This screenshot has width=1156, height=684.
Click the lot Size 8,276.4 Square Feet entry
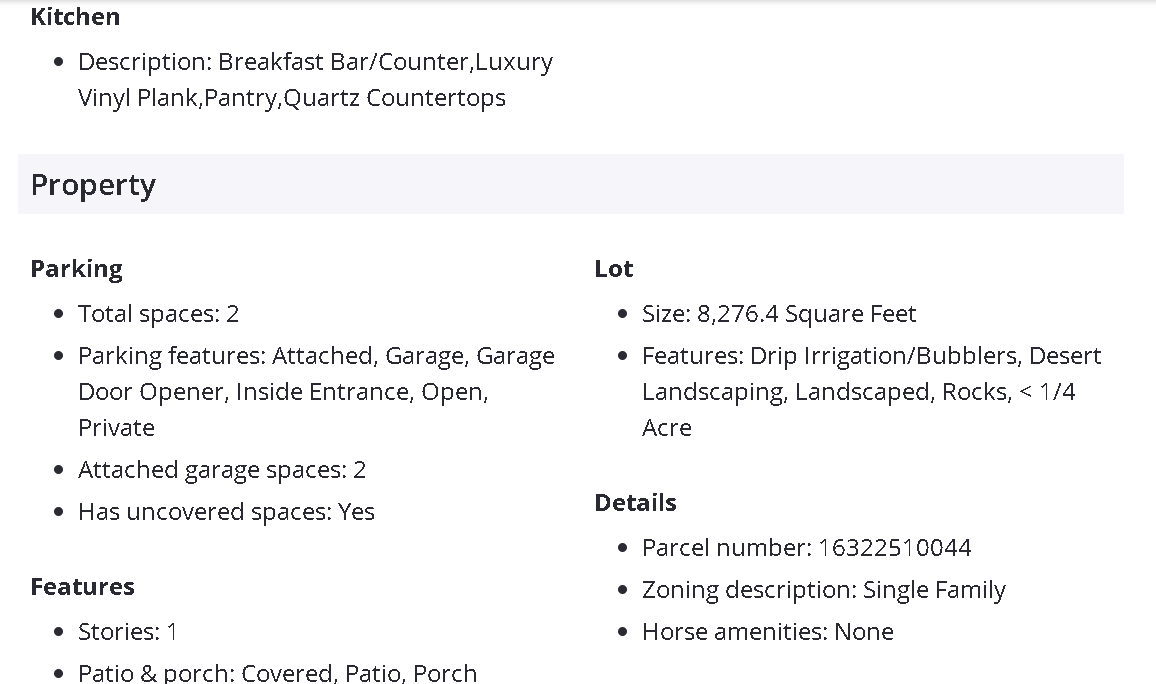pyautogui.click(x=779, y=314)
